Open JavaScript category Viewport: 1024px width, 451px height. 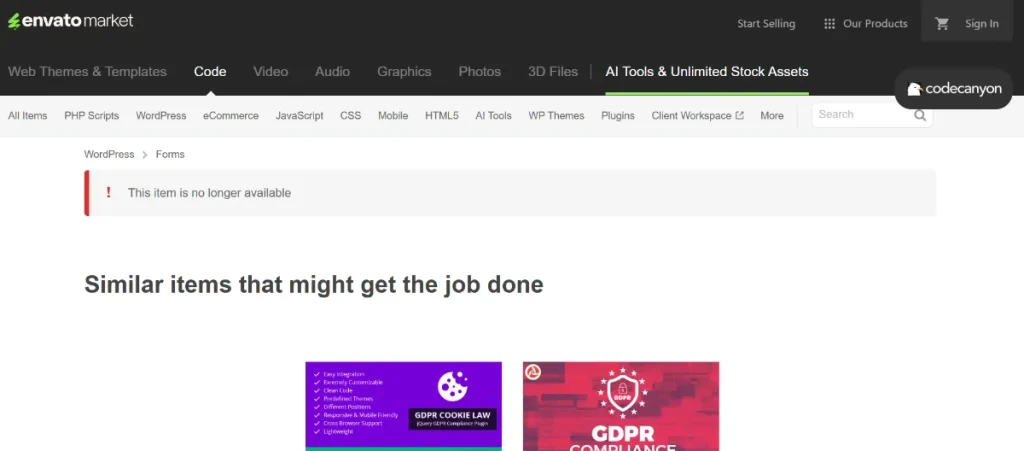coord(299,116)
